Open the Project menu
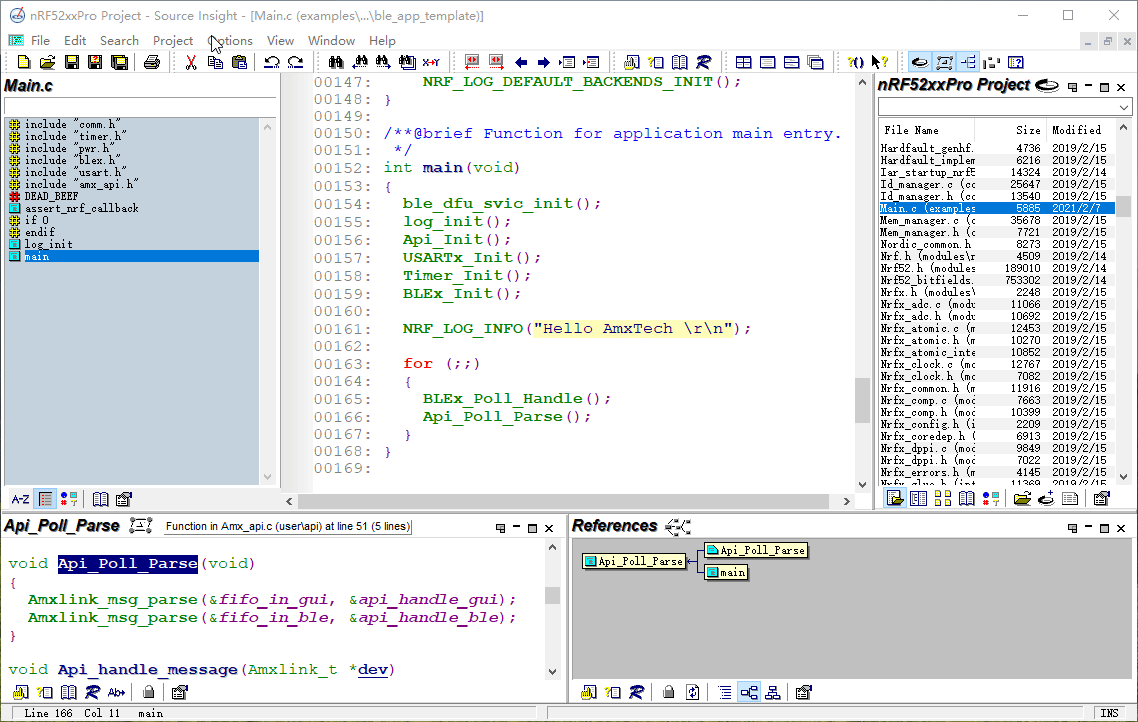Image resolution: width=1138 pixels, height=722 pixels. click(173, 41)
